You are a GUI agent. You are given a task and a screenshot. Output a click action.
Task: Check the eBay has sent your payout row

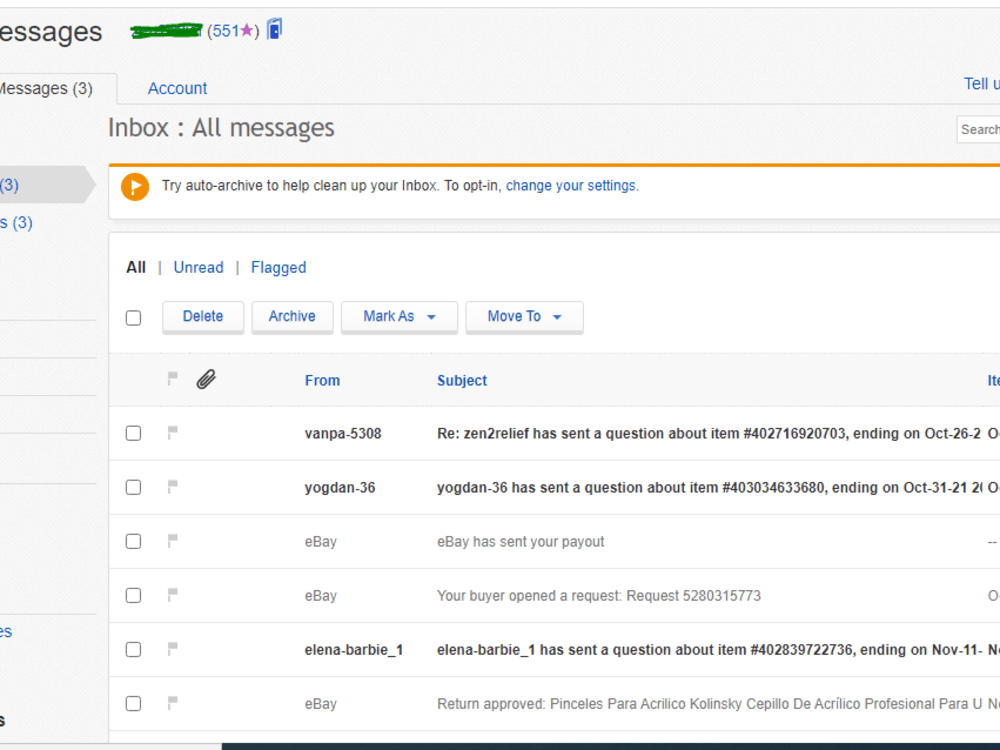133,541
